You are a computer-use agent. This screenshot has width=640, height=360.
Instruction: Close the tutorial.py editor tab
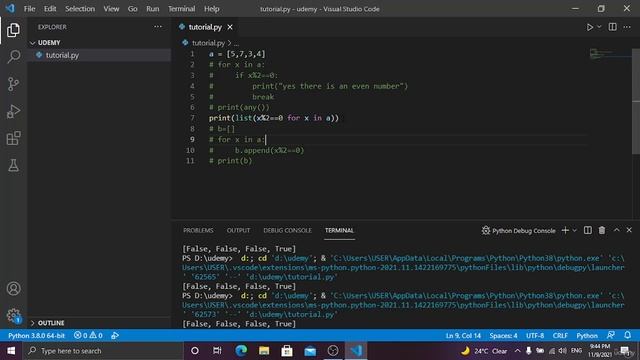[230, 27]
